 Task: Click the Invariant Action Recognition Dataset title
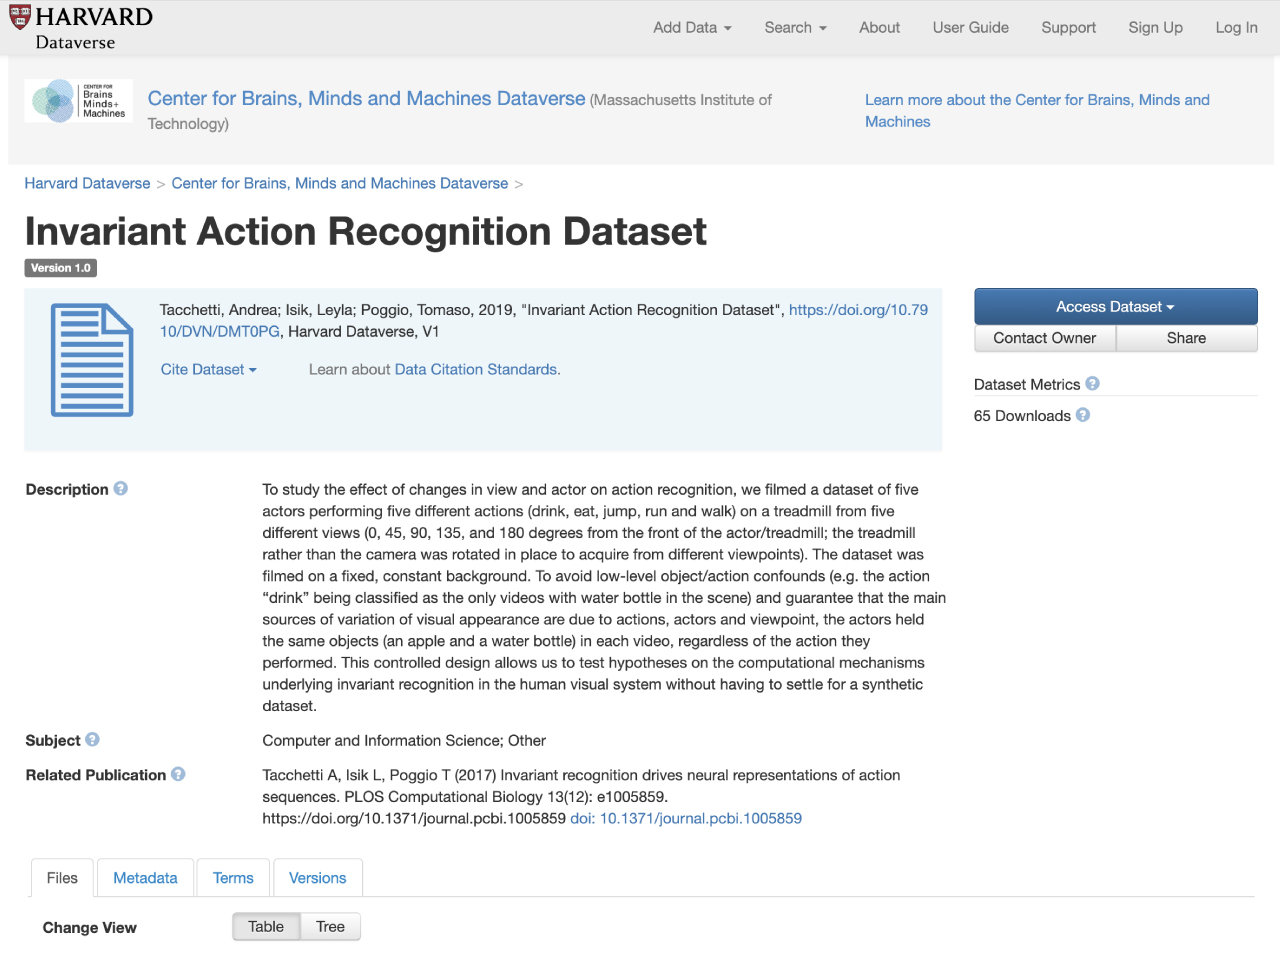[366, 232]
